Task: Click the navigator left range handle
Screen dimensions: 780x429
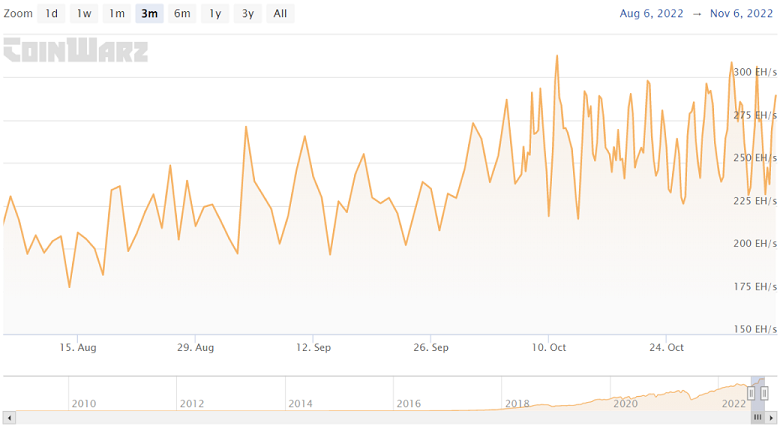Action: click(x=751, y=393)
